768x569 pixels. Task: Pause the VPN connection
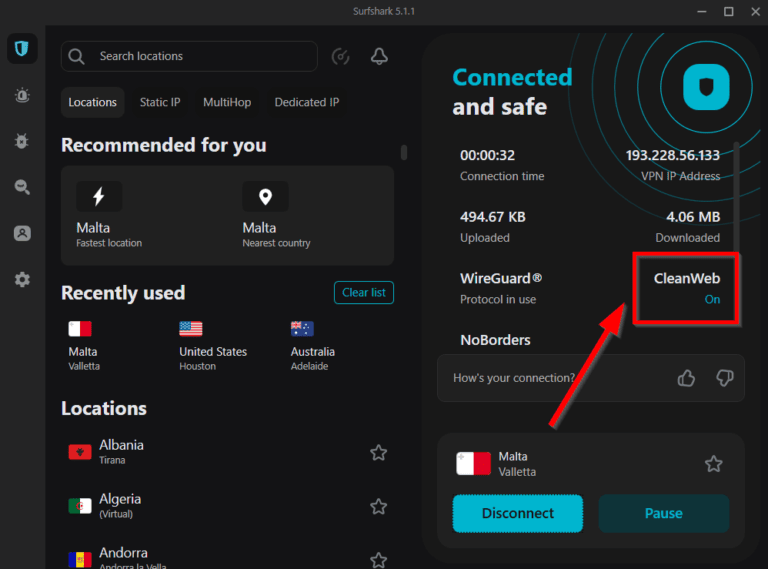point(663,513)
